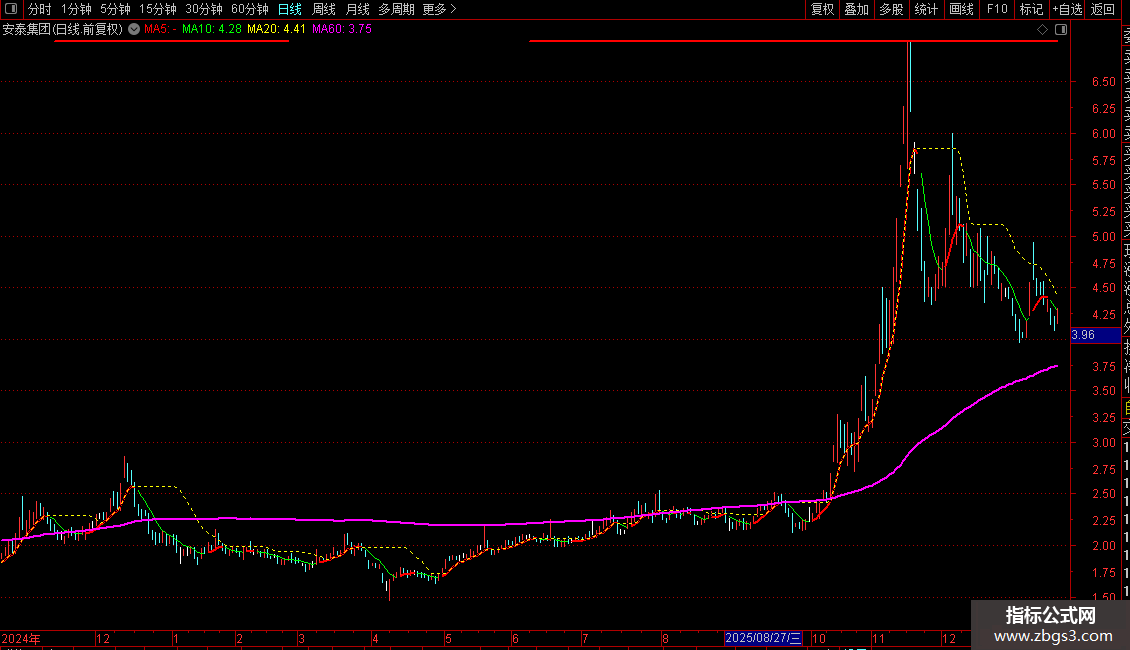The height and width of the screenshot is (650, 1130).
Task: Click the MA10: 4.28 indicator label
Action: pos(212,30)
